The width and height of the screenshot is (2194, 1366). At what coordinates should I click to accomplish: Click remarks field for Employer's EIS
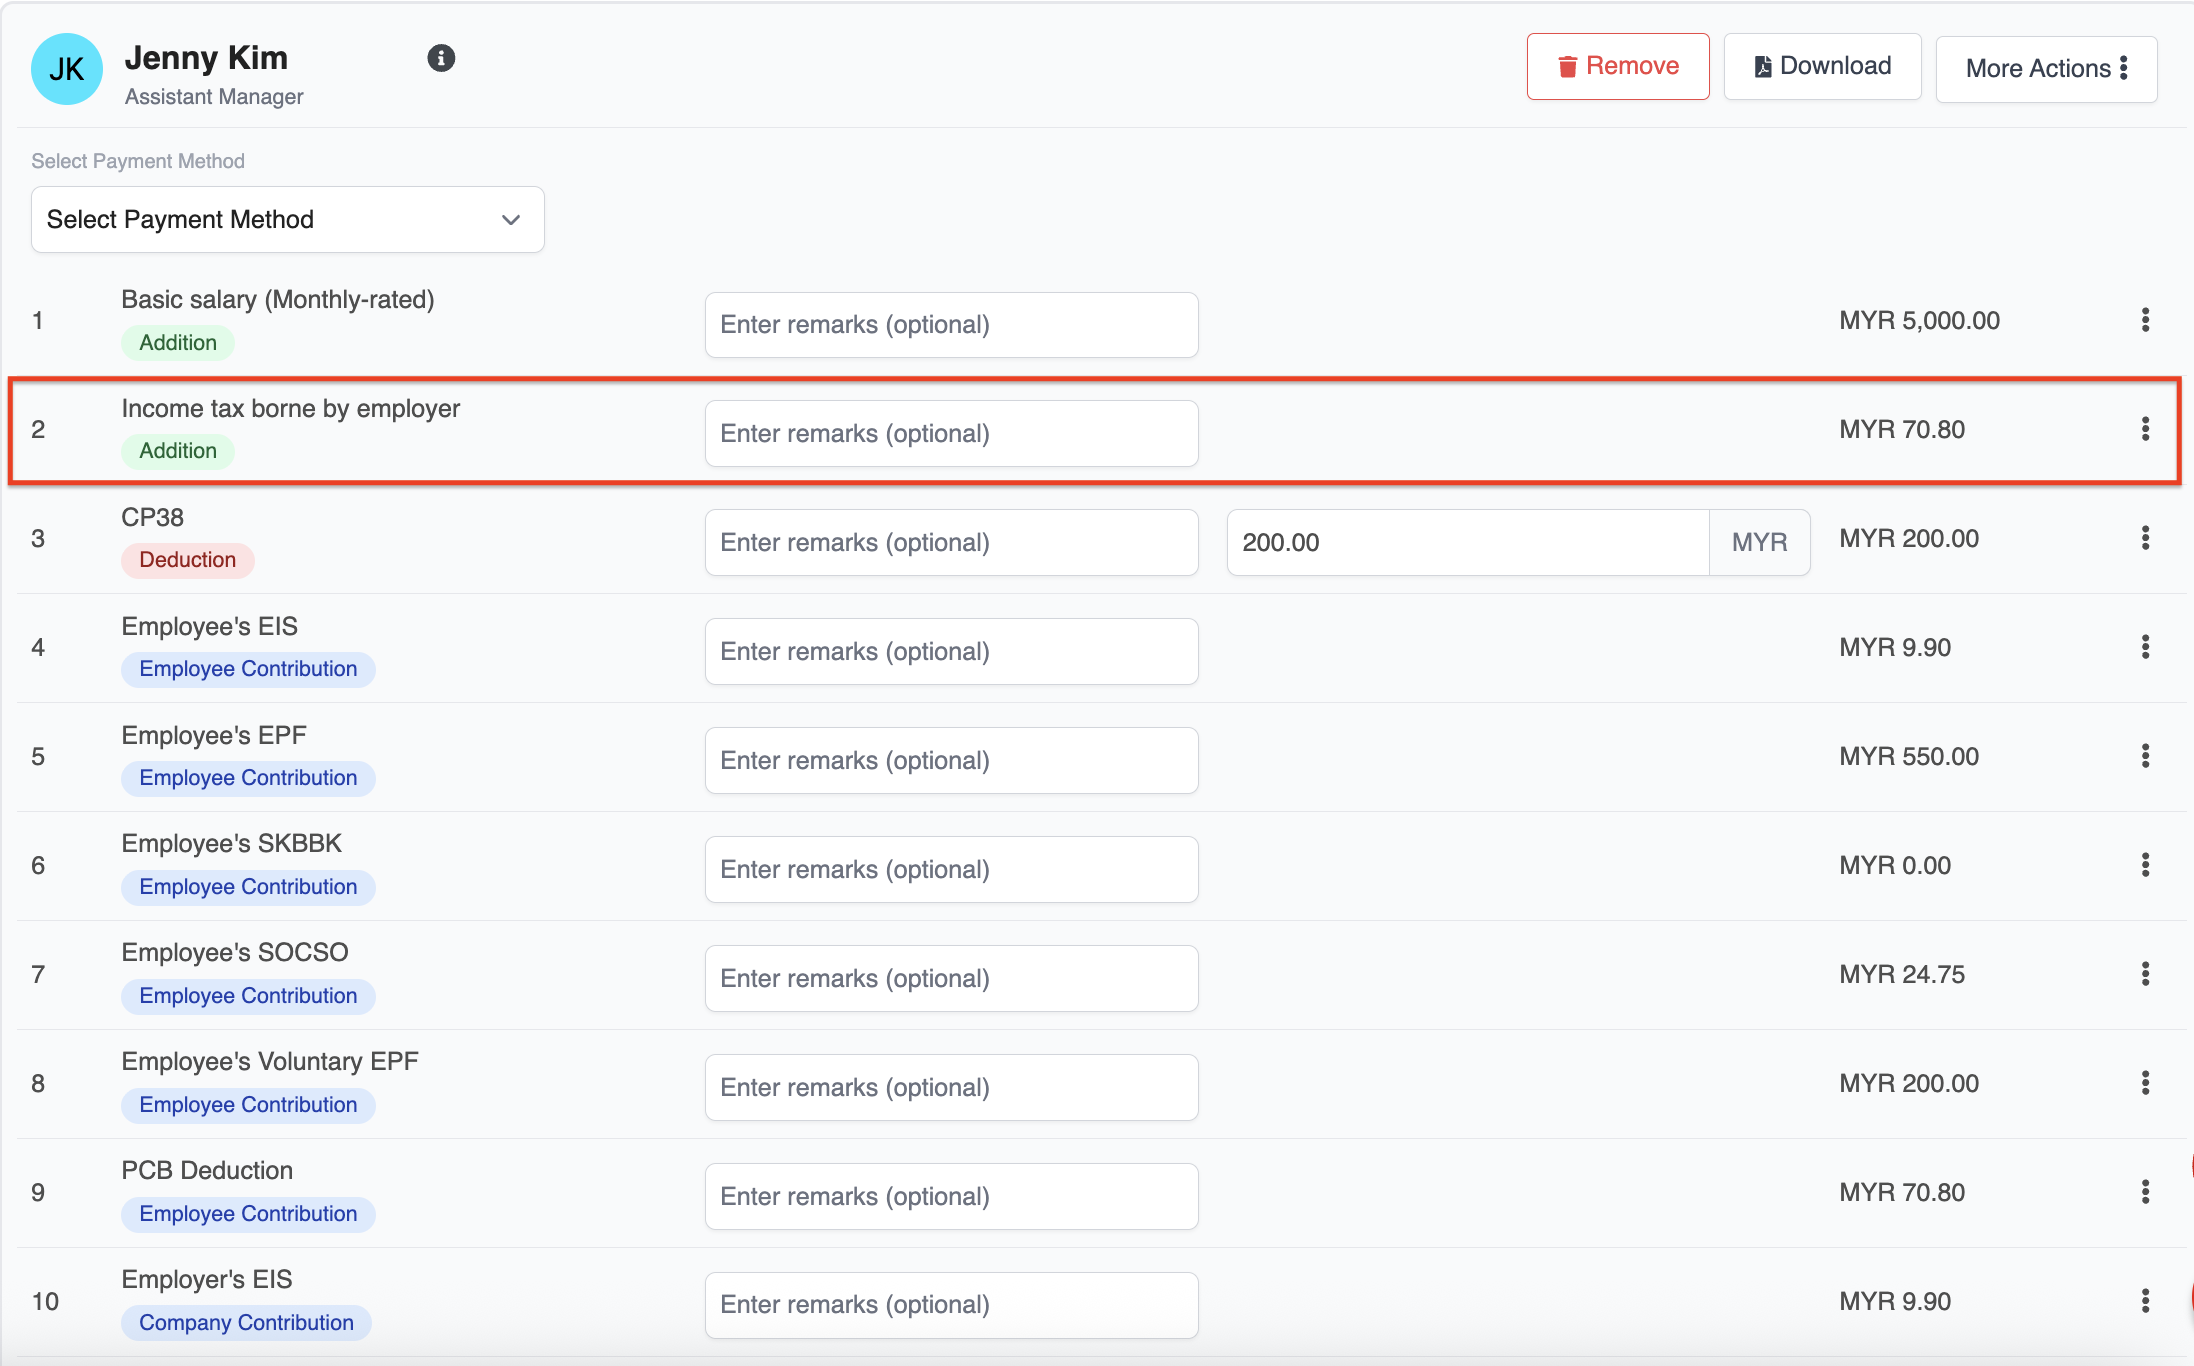(952, 1306)
